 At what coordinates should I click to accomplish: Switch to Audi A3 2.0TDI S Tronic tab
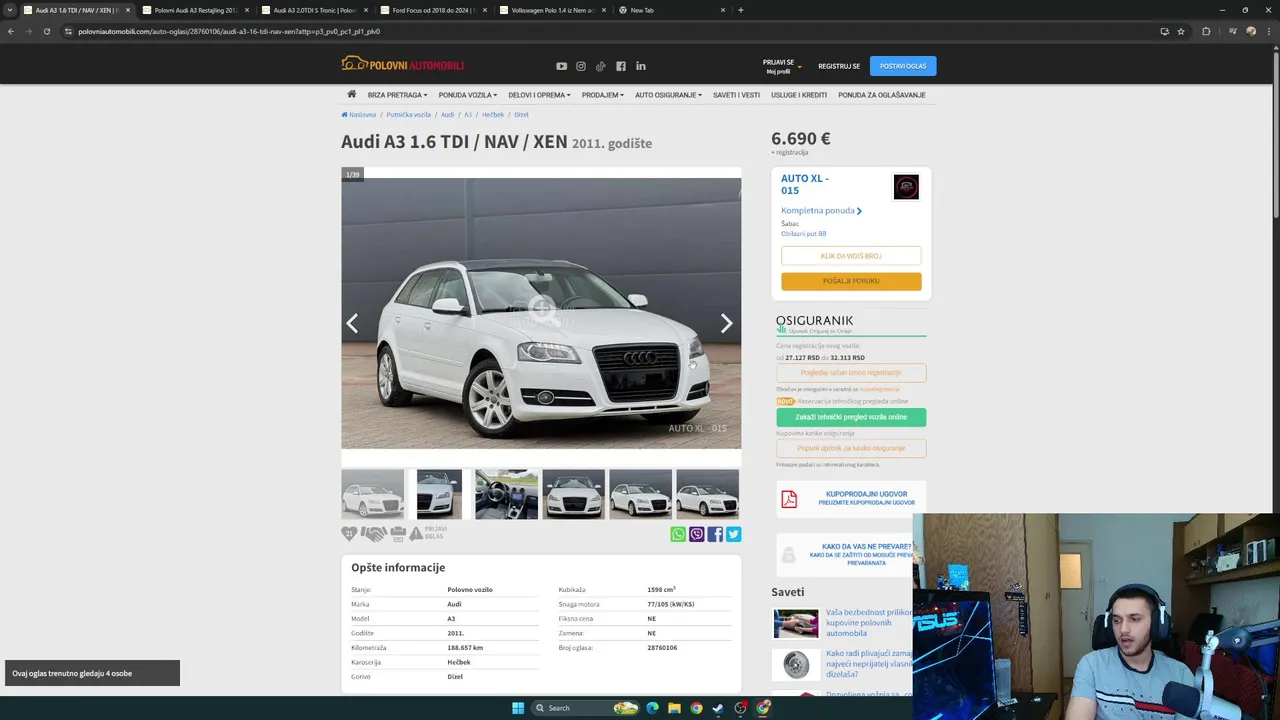(x=313, y=10)
